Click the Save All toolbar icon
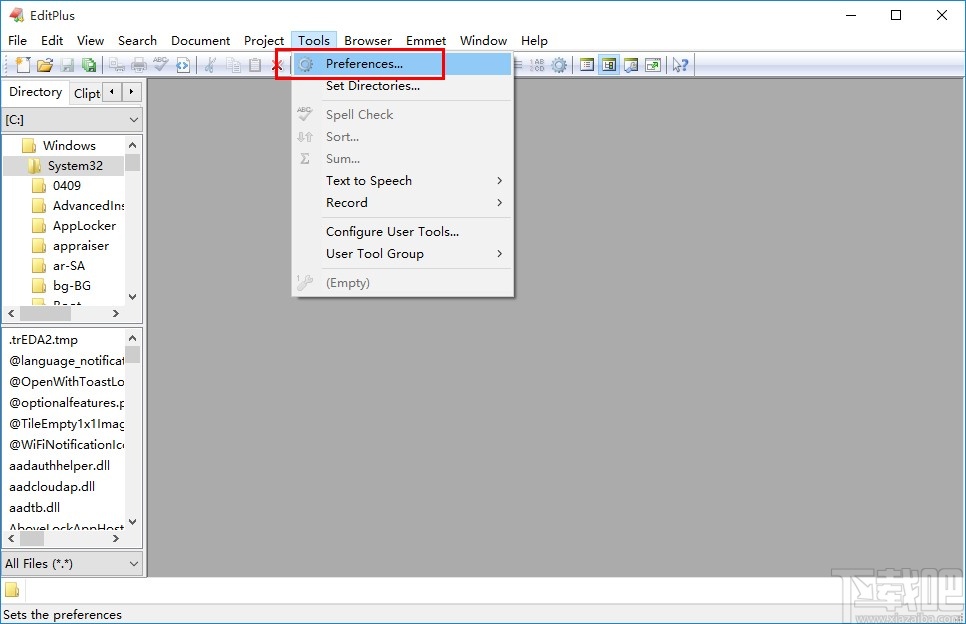The image size is (966, 624). click(89, 65)
